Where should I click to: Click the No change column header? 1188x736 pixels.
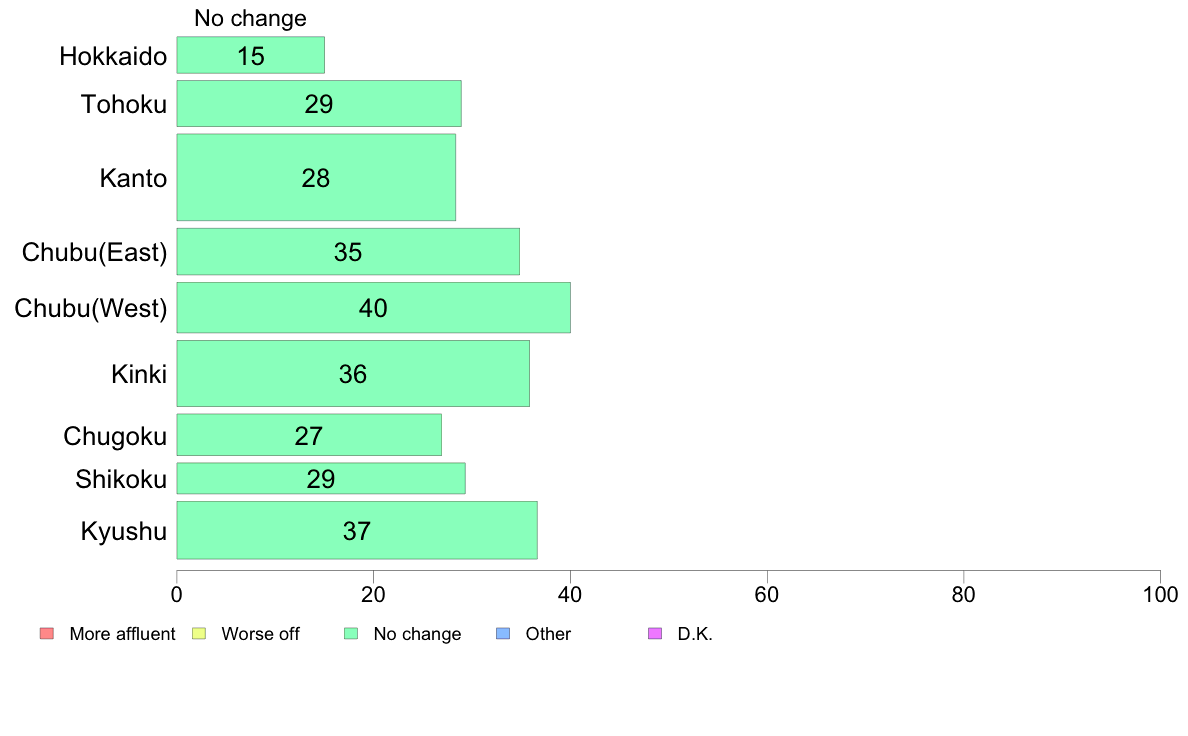(251, 18)
